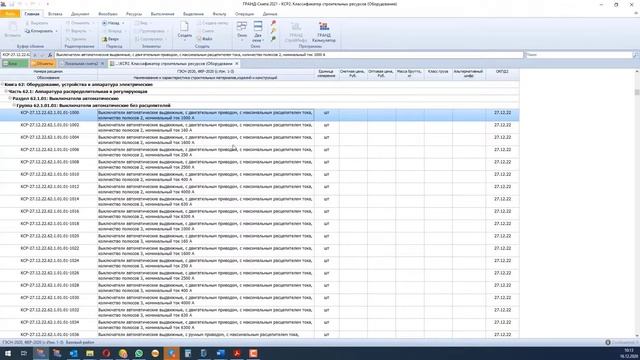
Task: Open WhatsApp from the taskbar
Action: pyautogui.click(x=139, y=353)
